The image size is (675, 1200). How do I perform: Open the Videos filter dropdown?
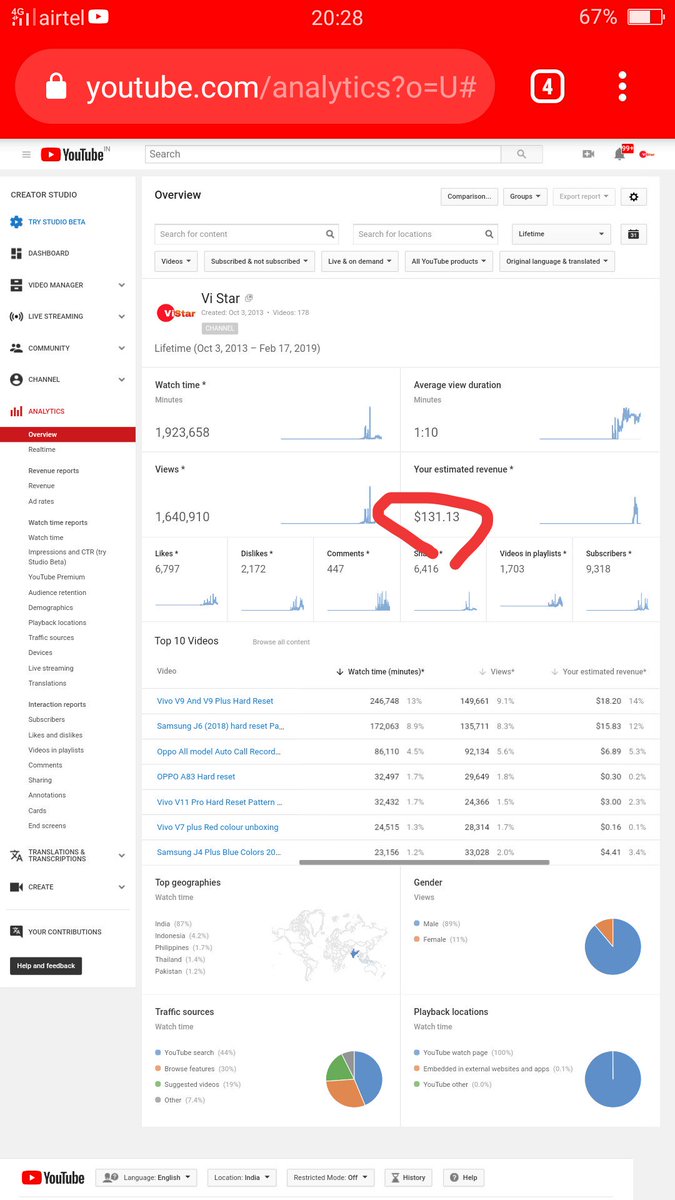(x=176, y=261)
